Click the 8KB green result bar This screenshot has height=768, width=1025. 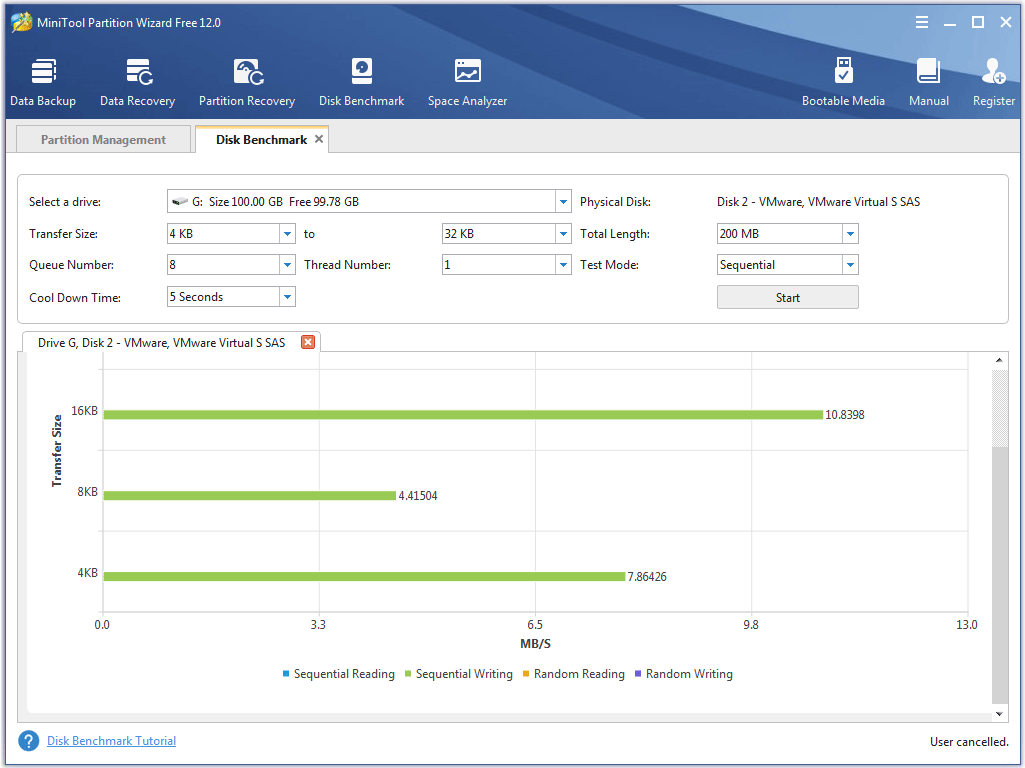click(250, 495)
